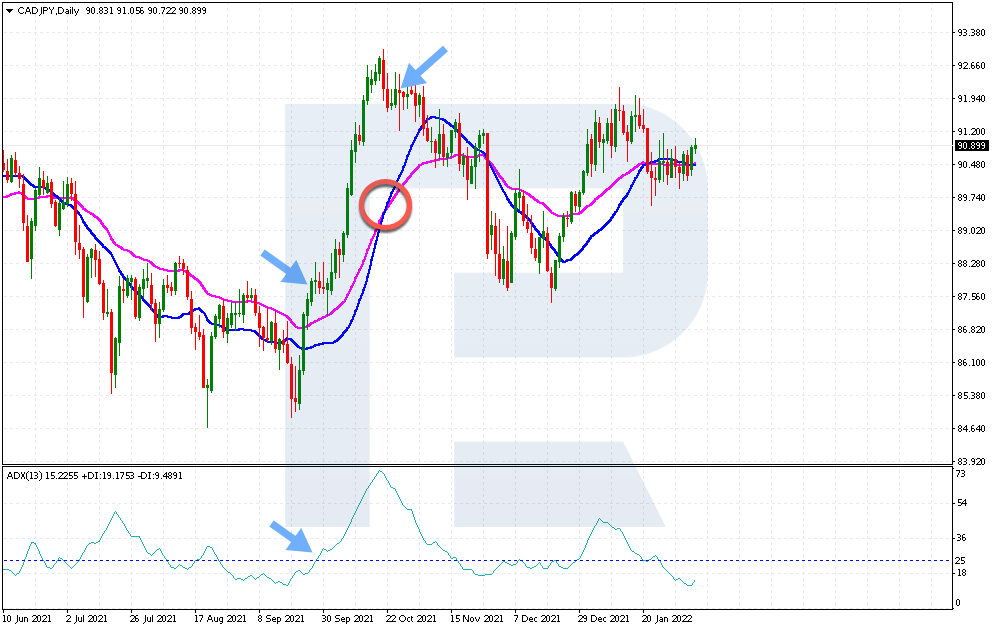Click the ADX scale value 18

(x=961, y=573)
